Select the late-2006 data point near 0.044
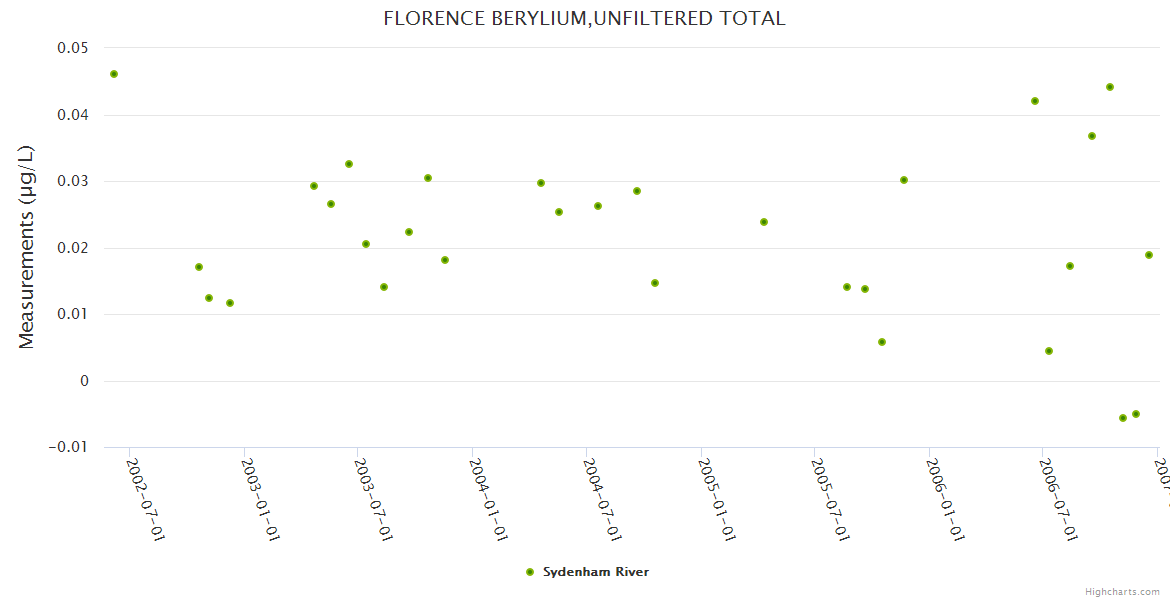The image size is (1170, 600). click(x=1110, y=87)
